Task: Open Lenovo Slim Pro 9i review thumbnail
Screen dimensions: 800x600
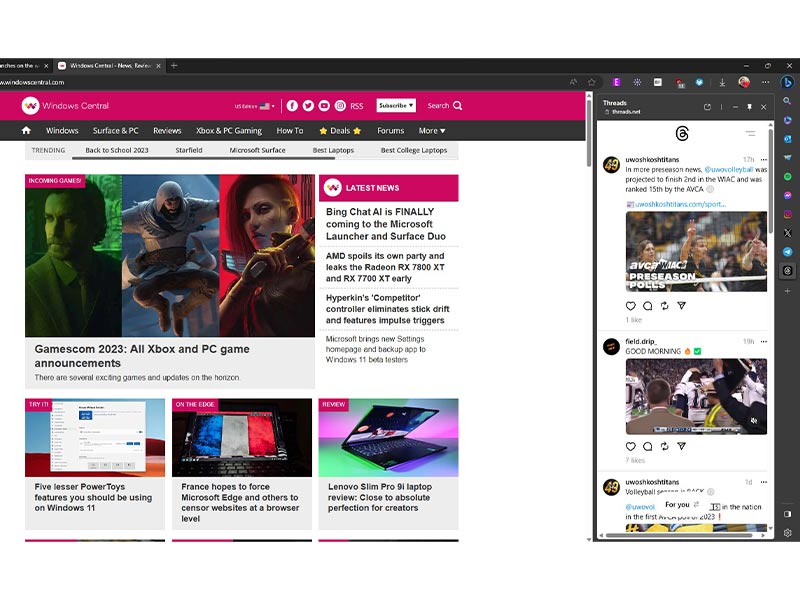Action: coord(388,438)
